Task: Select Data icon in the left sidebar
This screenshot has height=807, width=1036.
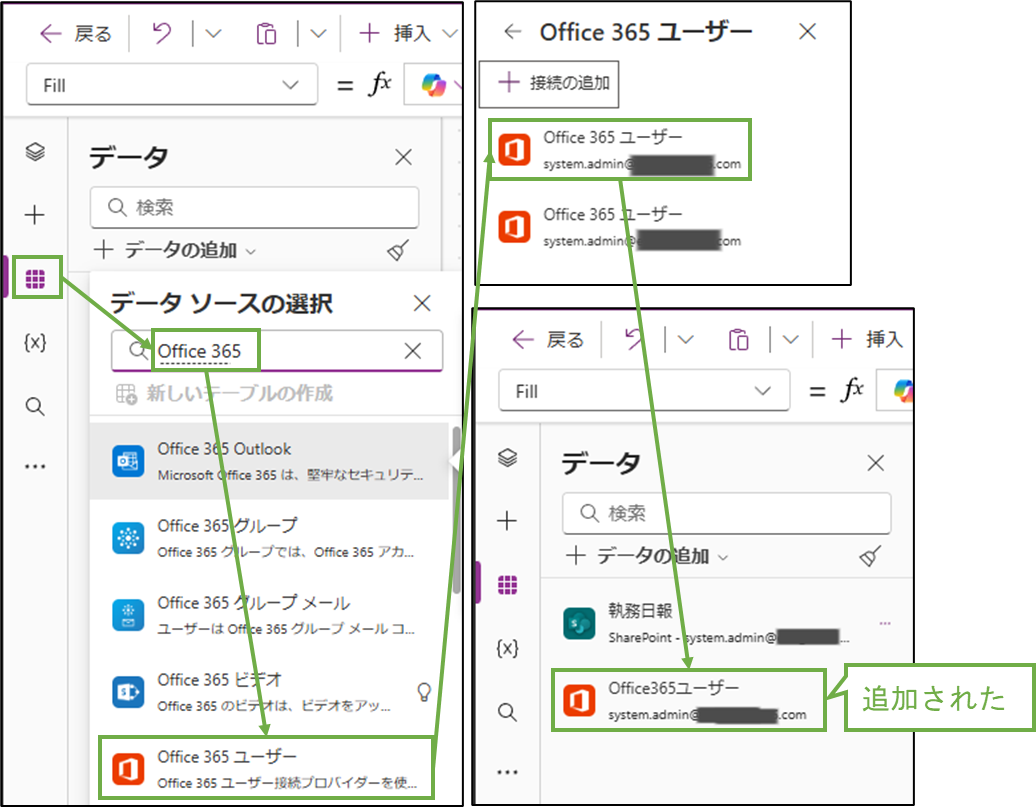Action: (x=35, y=279)
